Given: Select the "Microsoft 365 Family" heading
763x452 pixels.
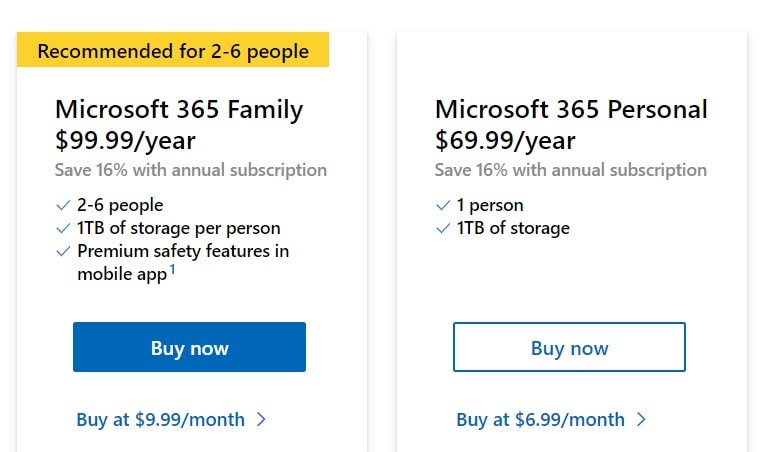Looking at the screenshot, I should click(x=179, y=109).
